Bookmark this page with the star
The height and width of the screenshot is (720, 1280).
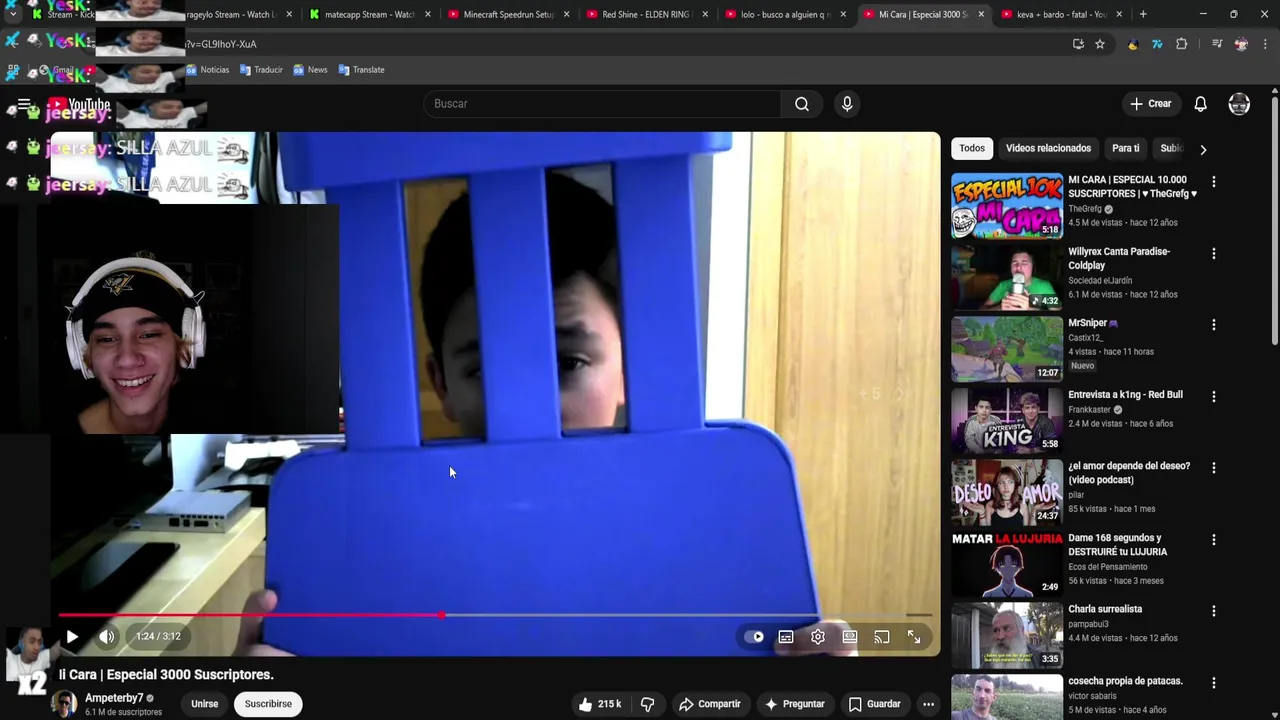pos(1100,44)
